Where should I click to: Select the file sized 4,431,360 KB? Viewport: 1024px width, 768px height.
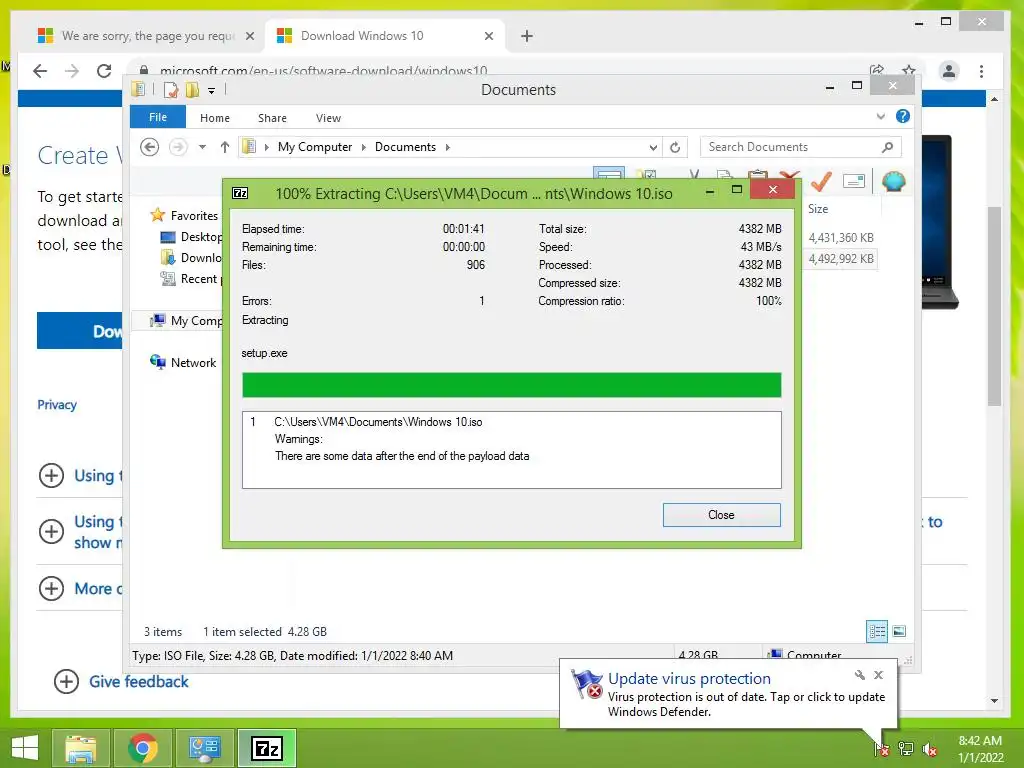pos(840,238)
